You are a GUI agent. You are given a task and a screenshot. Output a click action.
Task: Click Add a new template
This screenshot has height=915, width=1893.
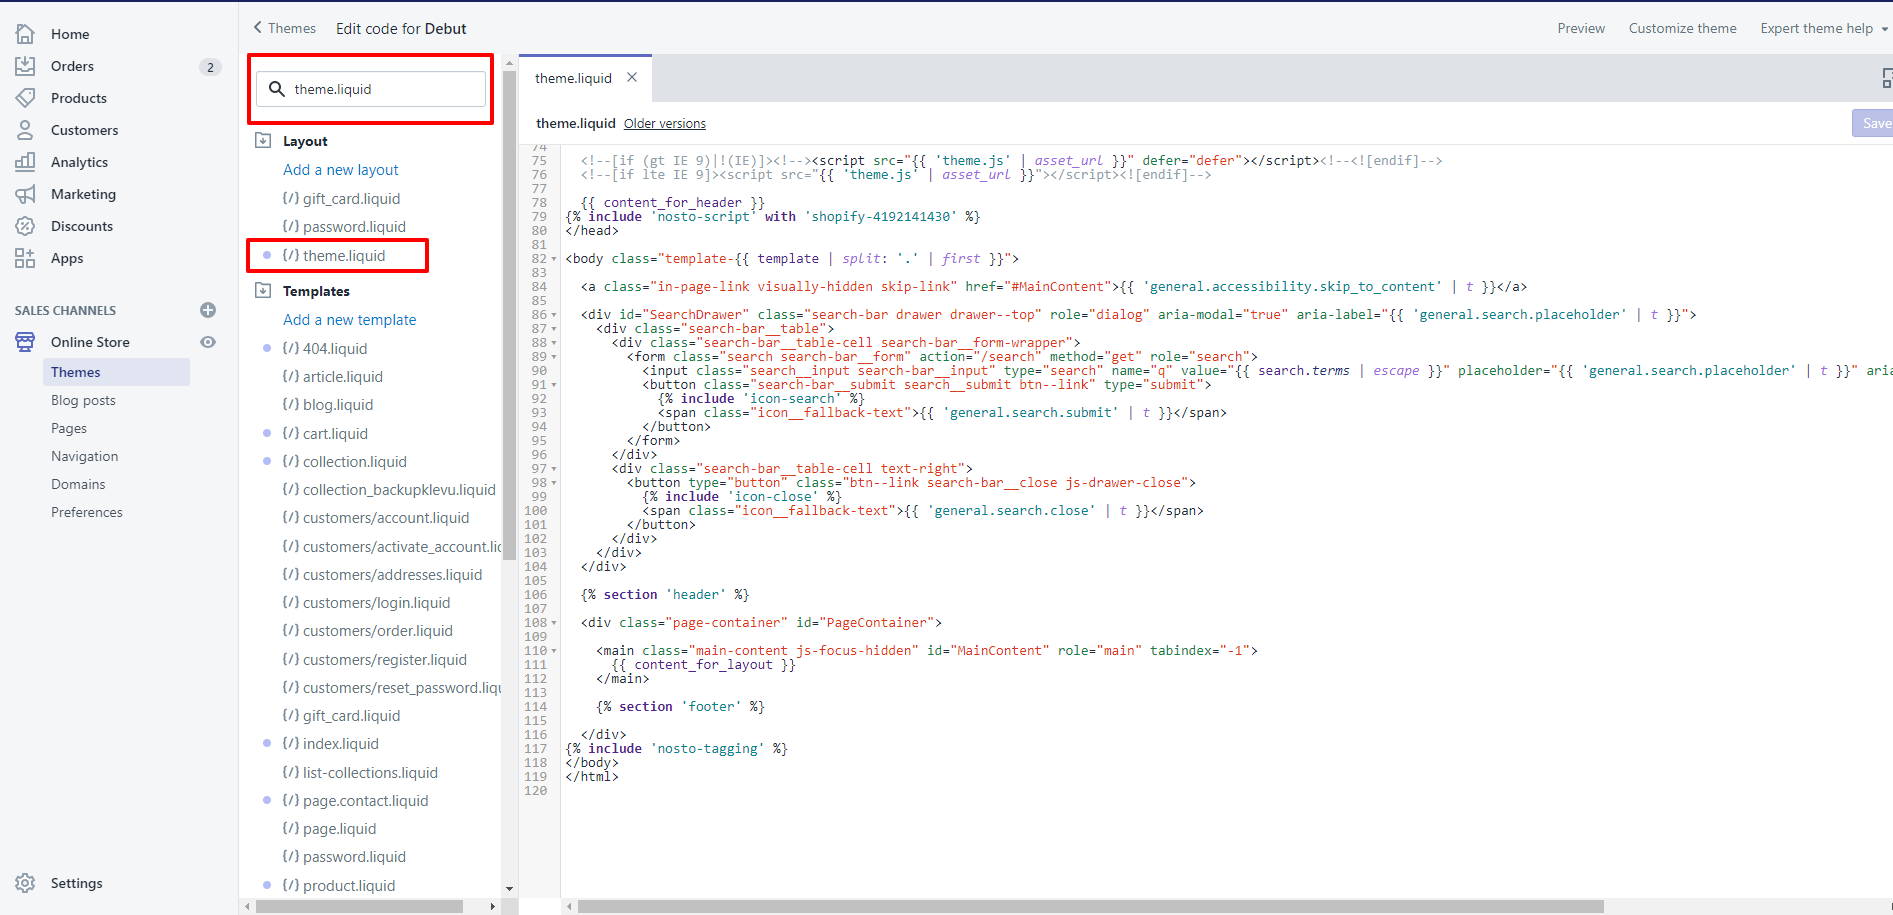[349, 320]
